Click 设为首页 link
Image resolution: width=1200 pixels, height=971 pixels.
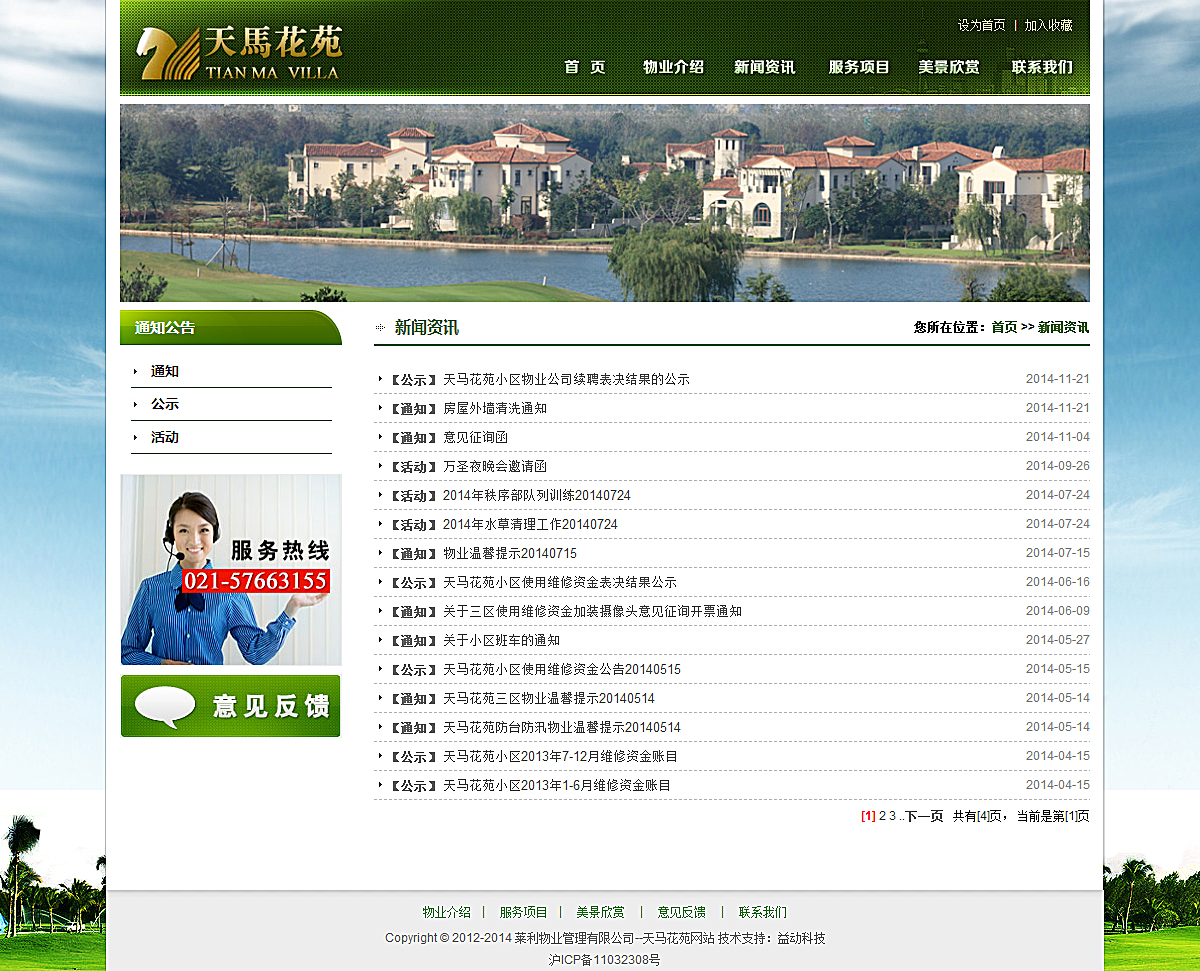tap(981, 25)
